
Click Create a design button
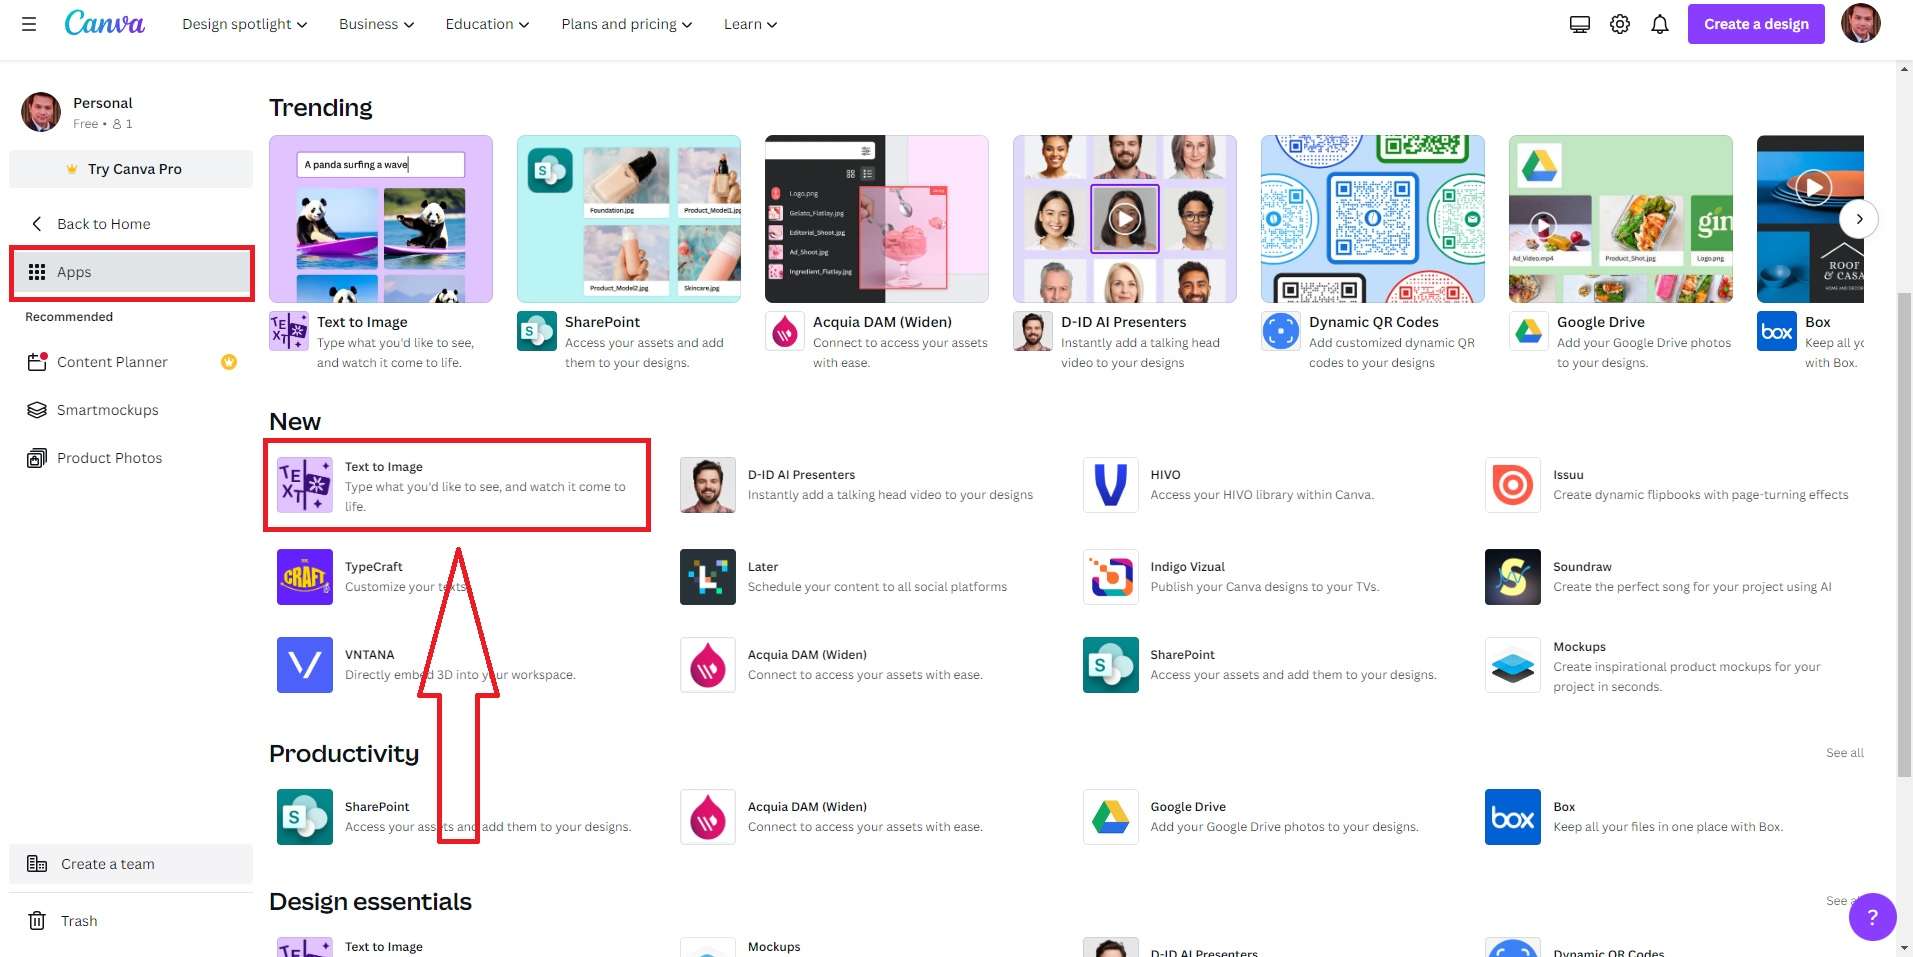coord(1756,24)
